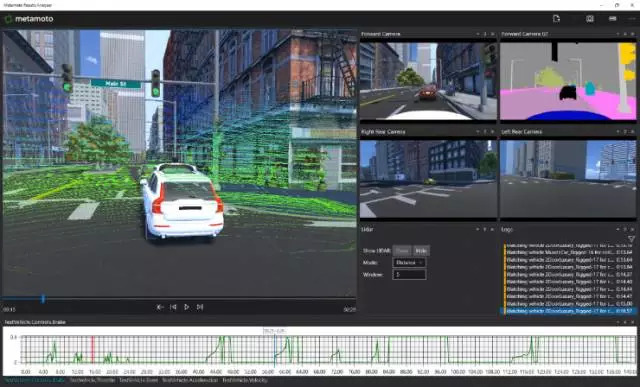Play the simulation playback
Screen dimensions: 640x387
pyautogui.click(x=187, y=307)
